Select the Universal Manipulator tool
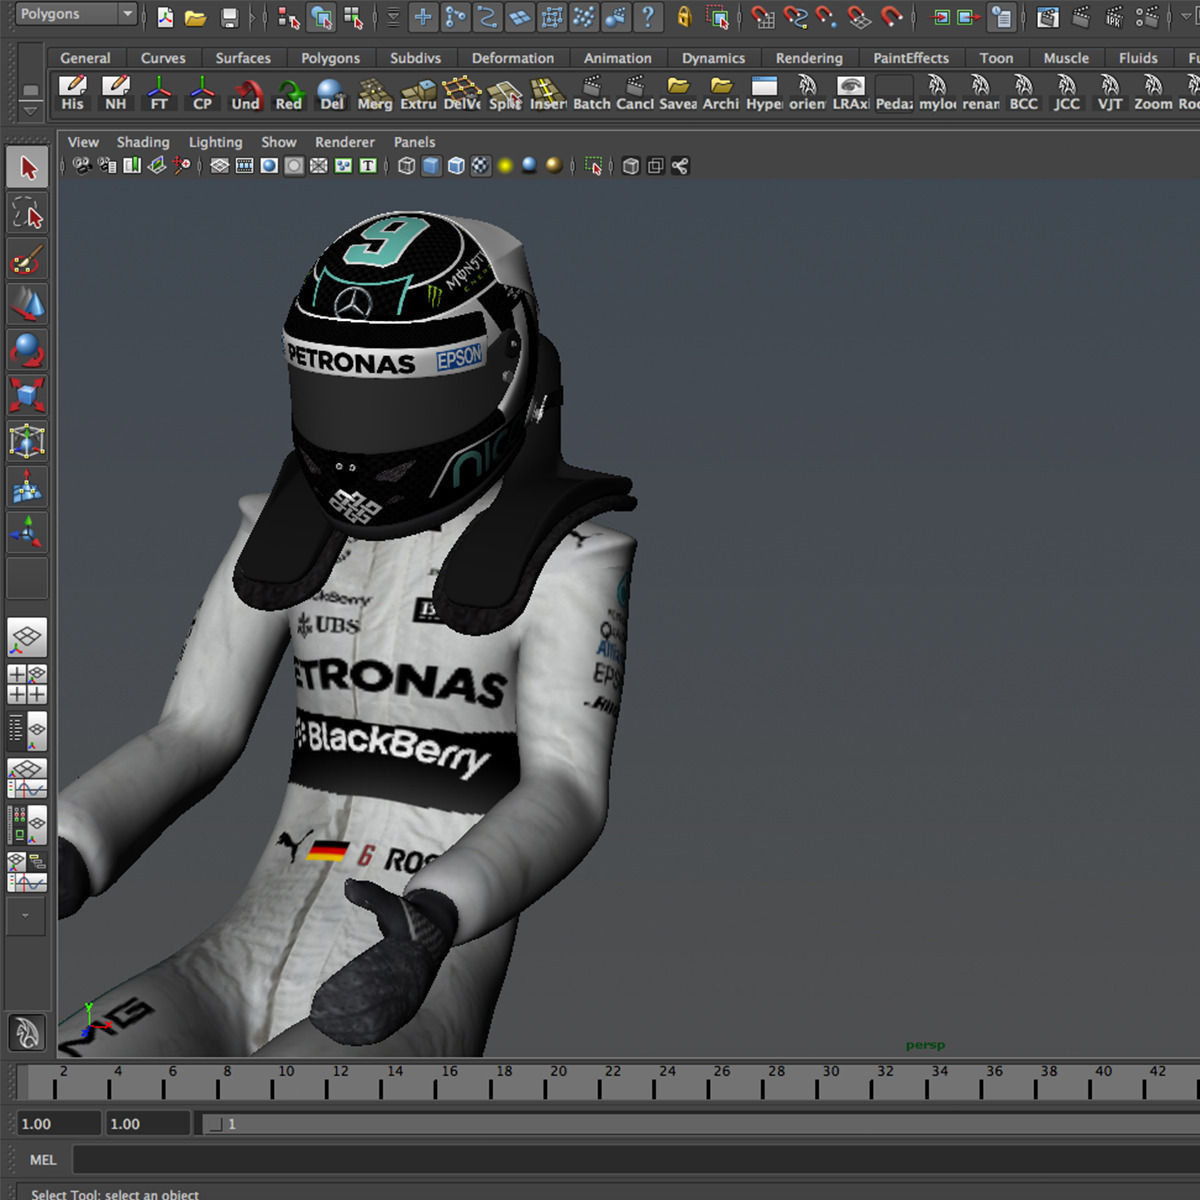1200x1200 pixels. click(x=27, y=441)
